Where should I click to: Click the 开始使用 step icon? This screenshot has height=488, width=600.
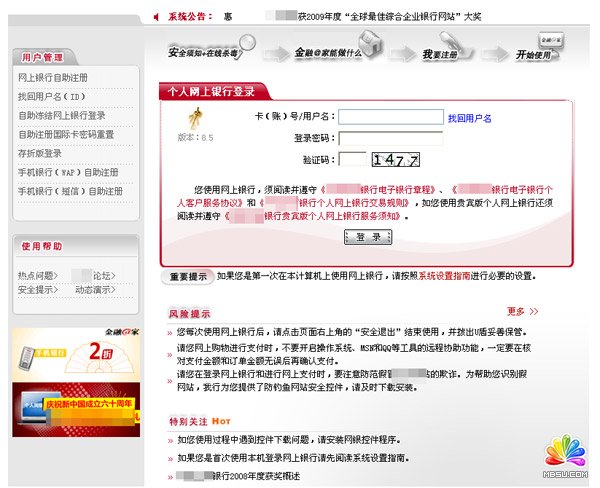pos(535,50)
